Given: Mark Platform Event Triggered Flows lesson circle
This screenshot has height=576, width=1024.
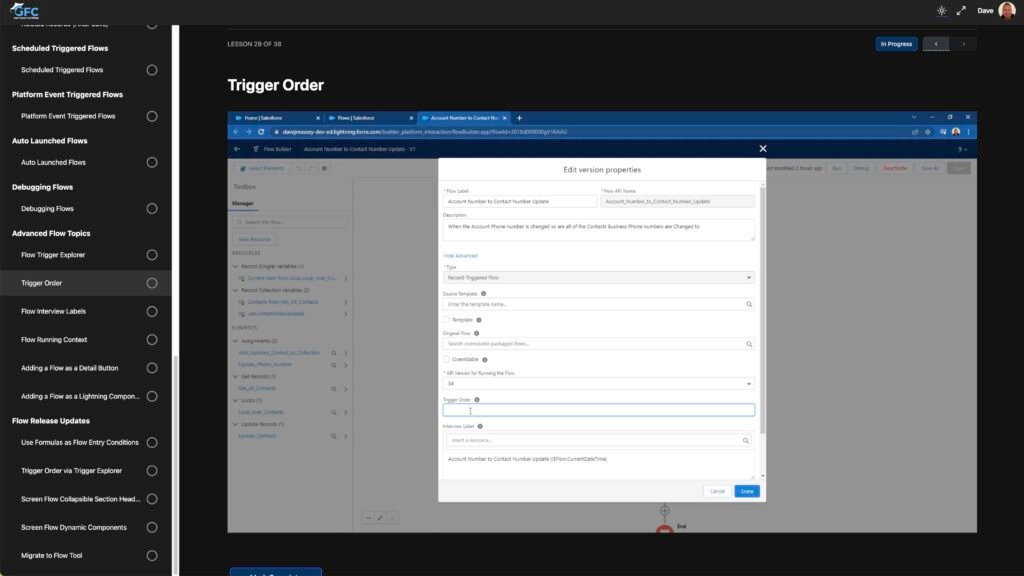Looking at the screenshot, I should [152, 116].
